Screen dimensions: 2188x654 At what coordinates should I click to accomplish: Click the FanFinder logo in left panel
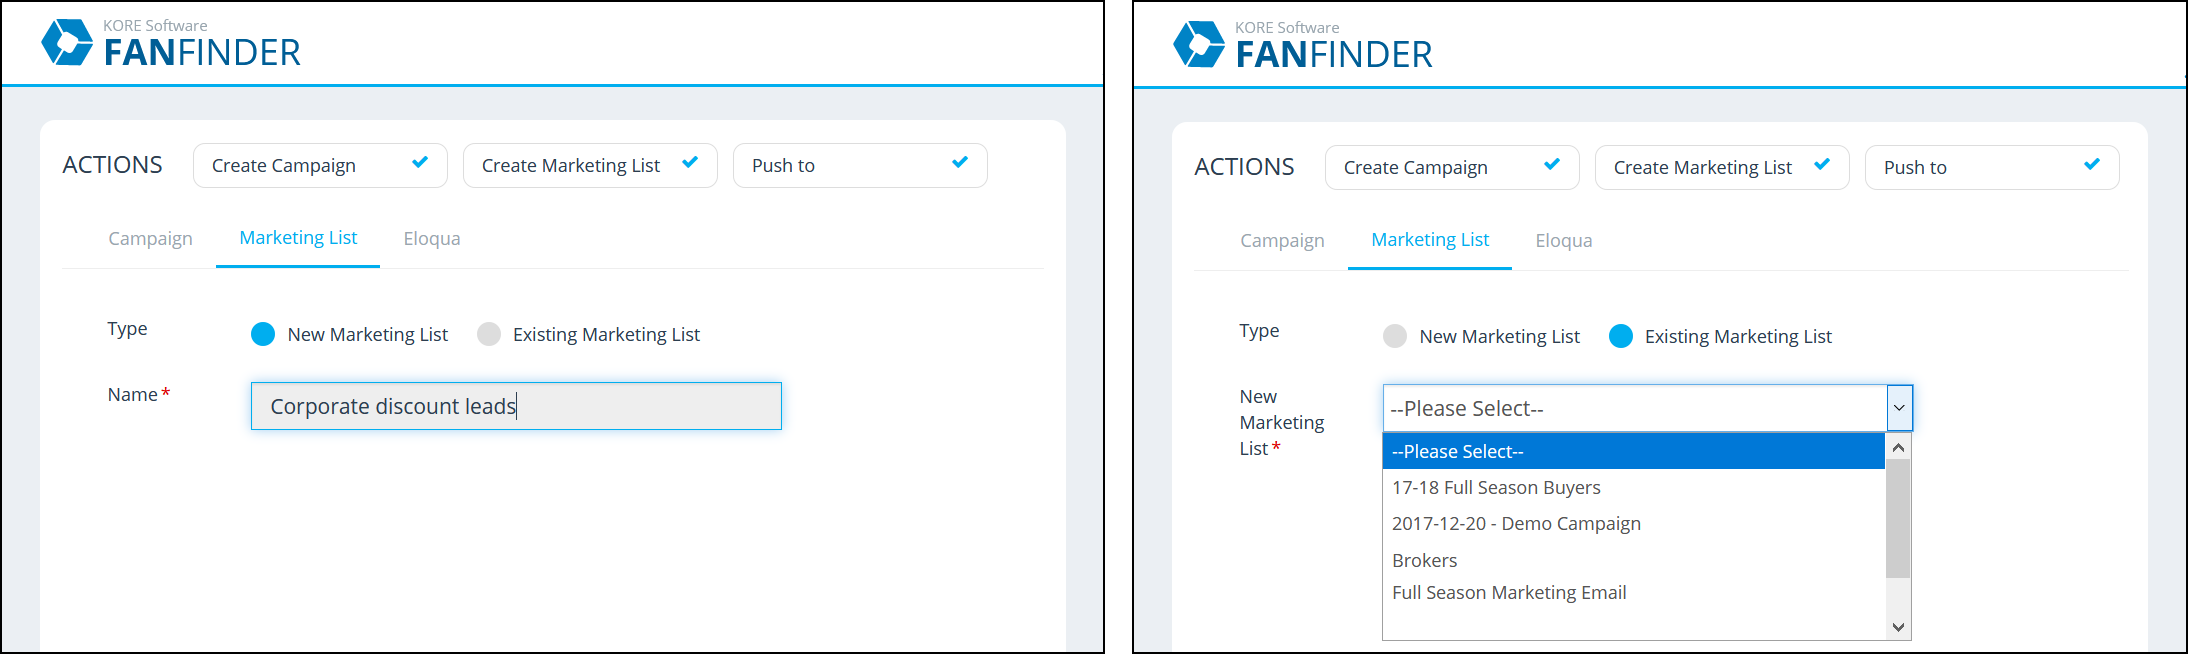pyautogui.click(x=171, y=43)
